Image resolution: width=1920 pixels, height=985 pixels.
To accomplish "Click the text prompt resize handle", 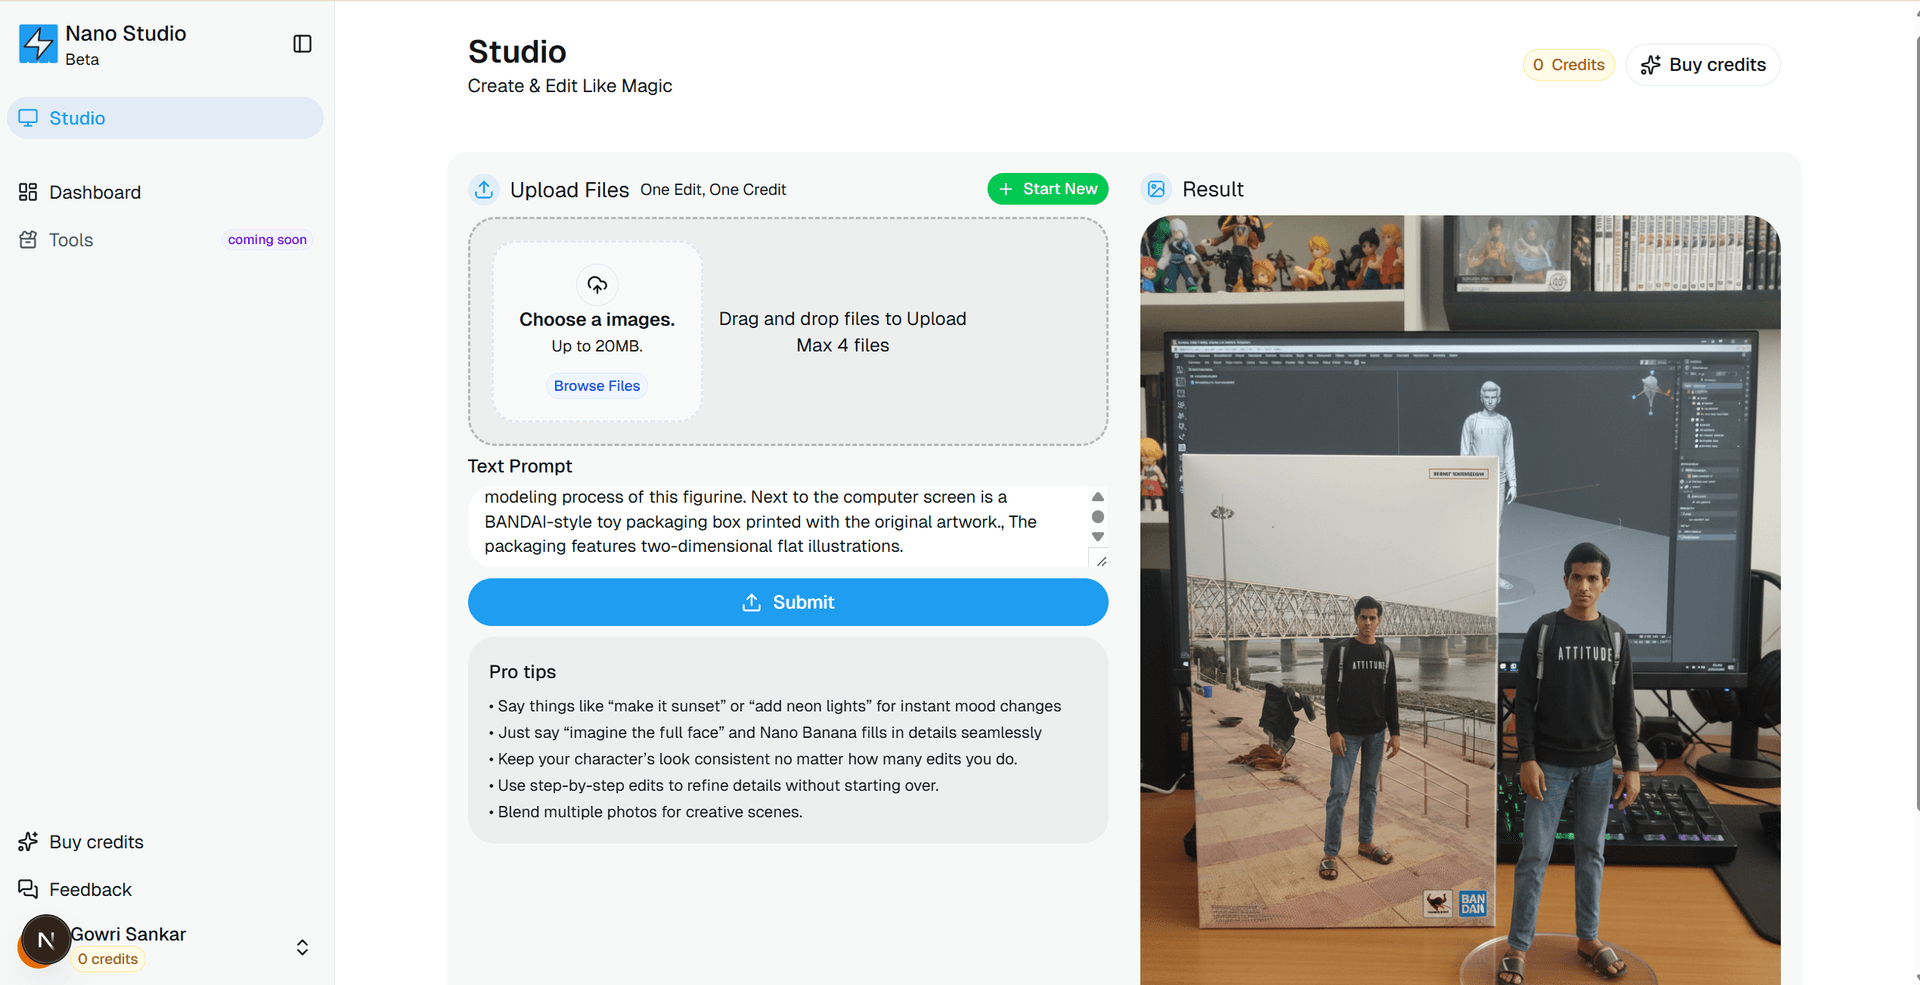I will (1101, 561).
